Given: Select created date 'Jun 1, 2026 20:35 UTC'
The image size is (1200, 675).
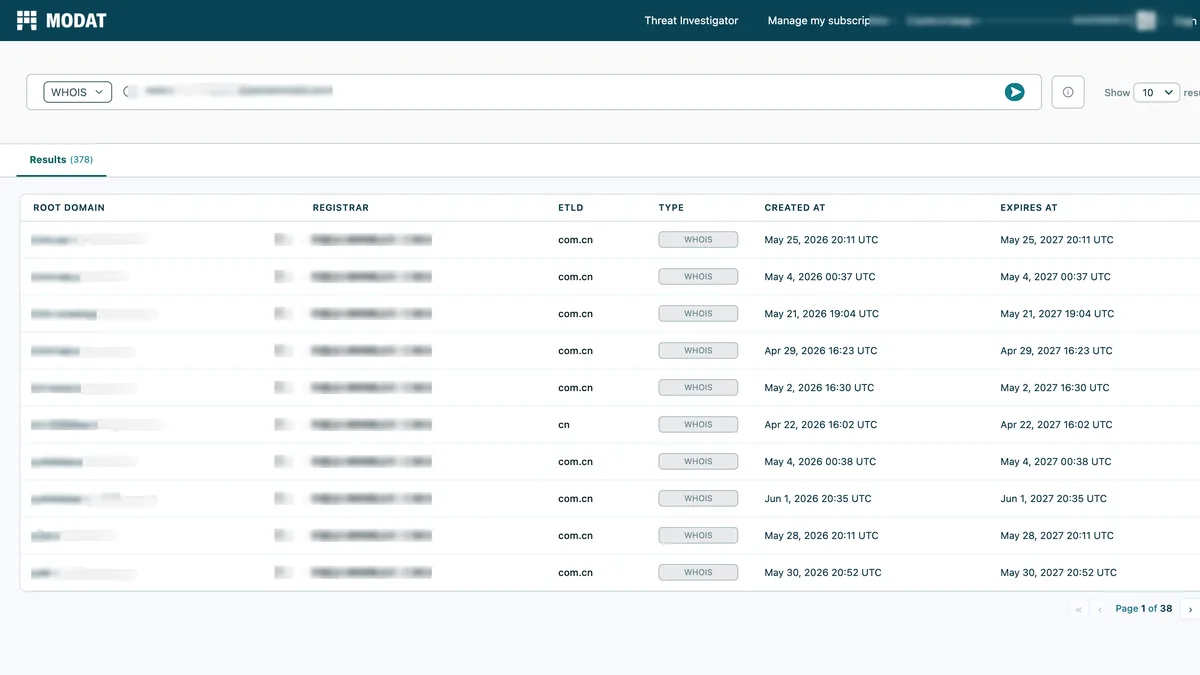Looking at the screenshot, I should [818, 499].
